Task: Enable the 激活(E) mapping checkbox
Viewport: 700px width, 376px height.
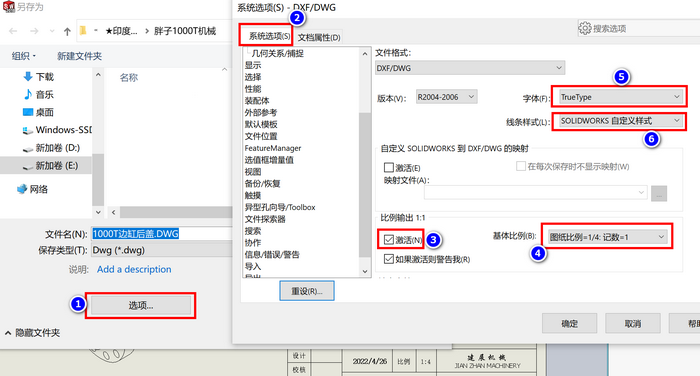Action: click(388, 167)
